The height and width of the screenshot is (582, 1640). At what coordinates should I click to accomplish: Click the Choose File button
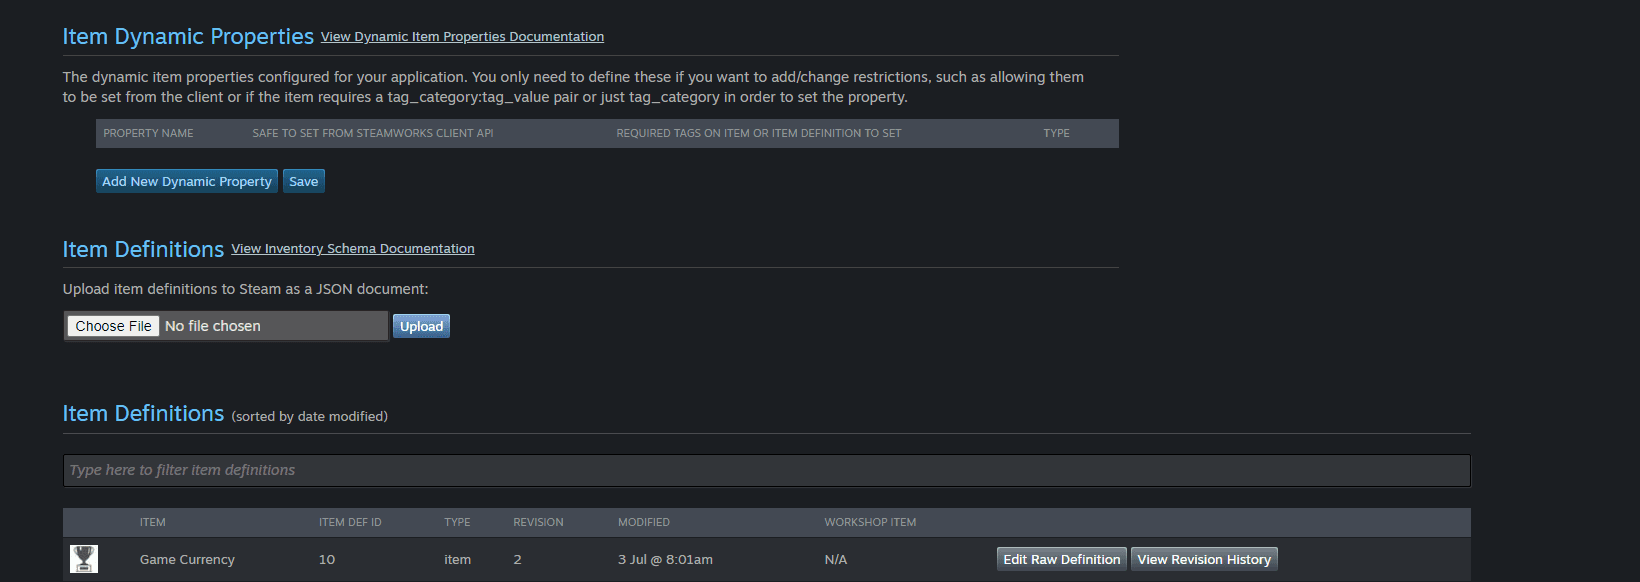pos(113,326)
